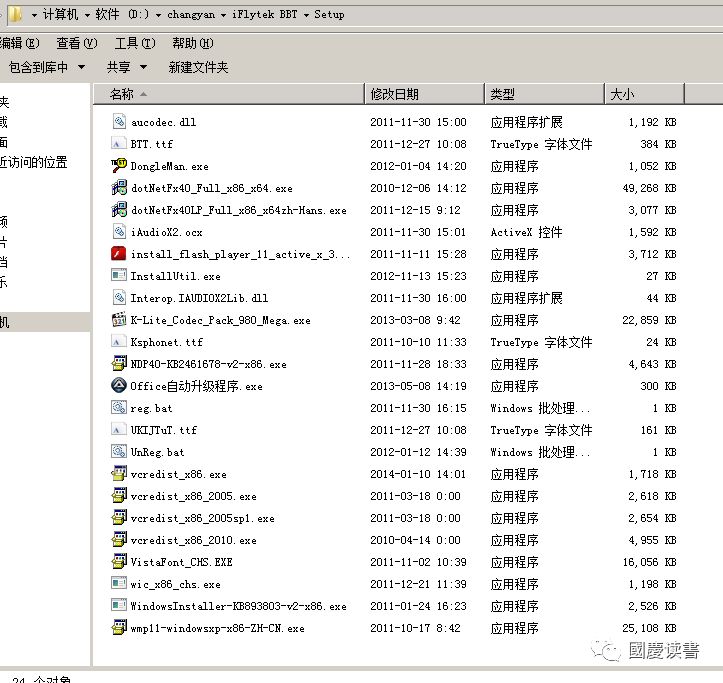
Task: Sort by the 名称 column header
Action: (229, 94)
